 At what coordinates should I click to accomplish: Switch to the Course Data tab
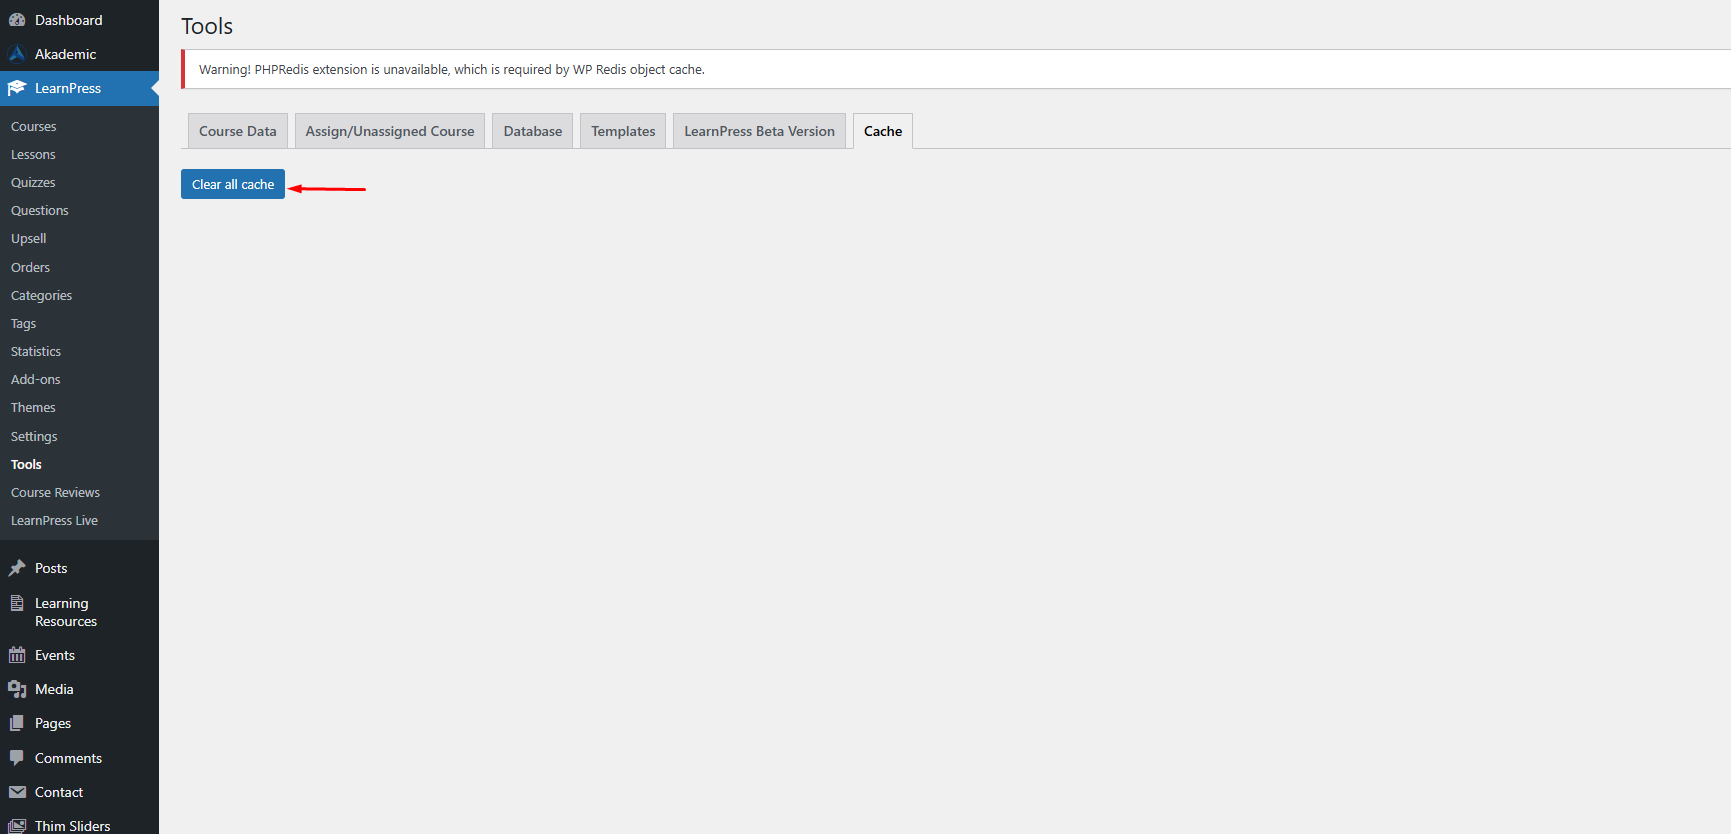237,131
